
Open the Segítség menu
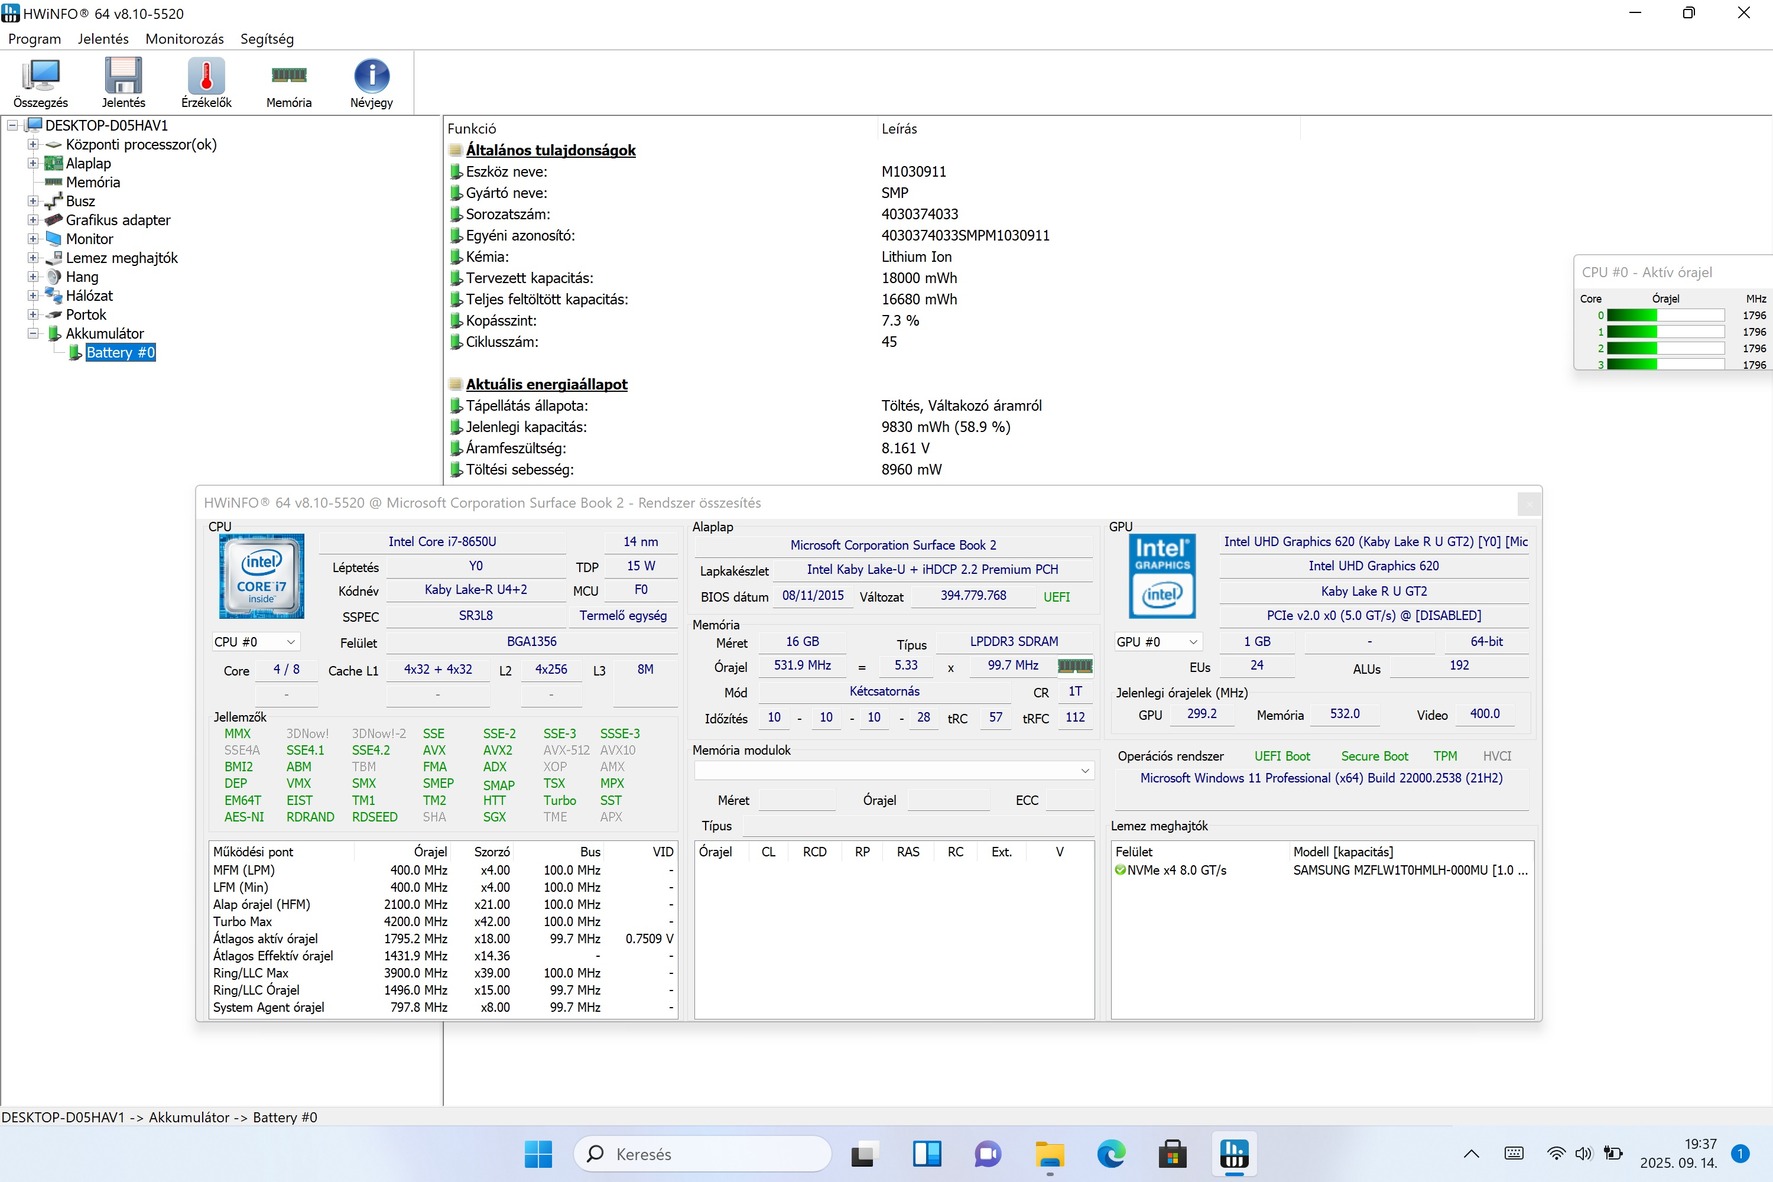267,39
